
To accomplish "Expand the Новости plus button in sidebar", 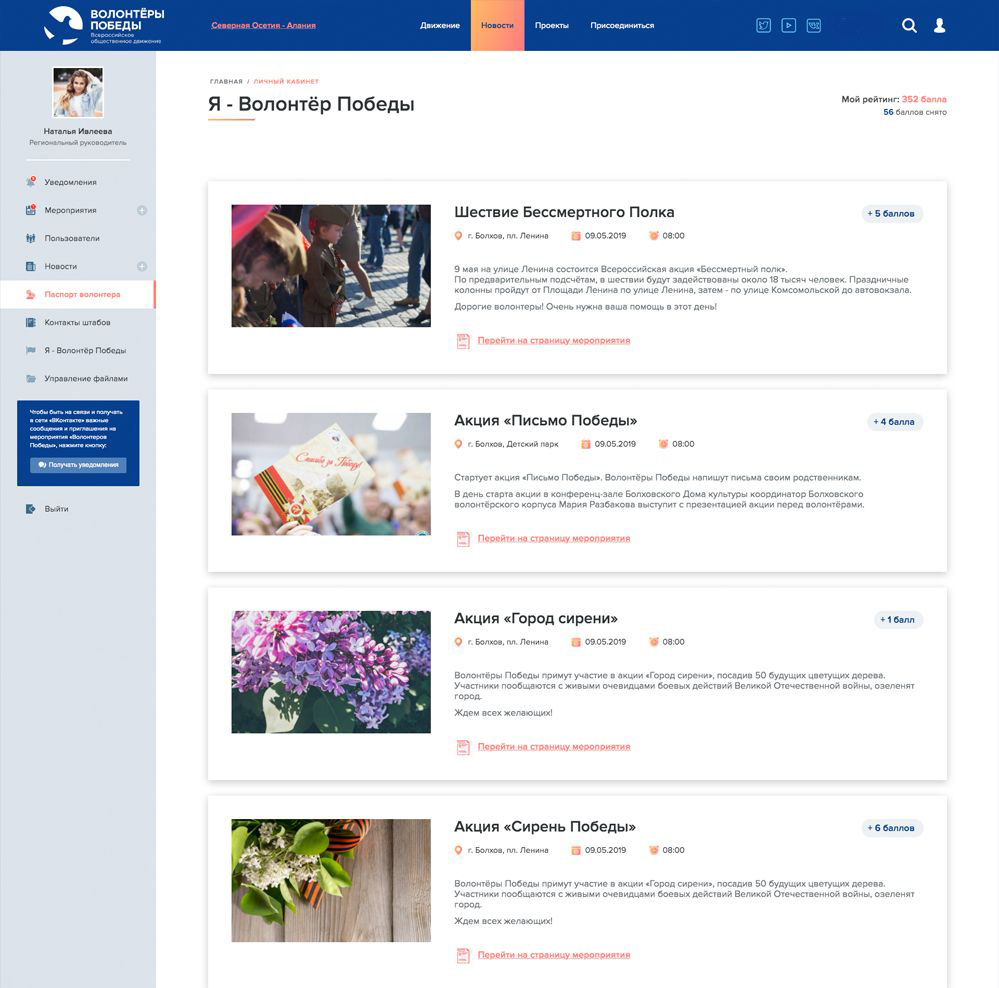I will pyautogui.click(x=142, y=266).
